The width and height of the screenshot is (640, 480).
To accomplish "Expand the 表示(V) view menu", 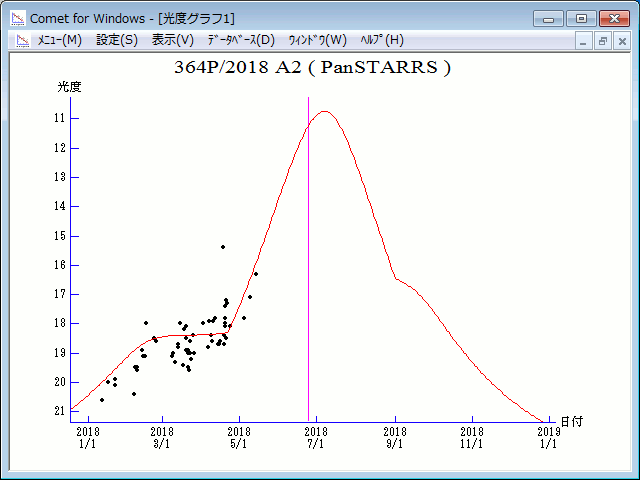I will [173, 40].
